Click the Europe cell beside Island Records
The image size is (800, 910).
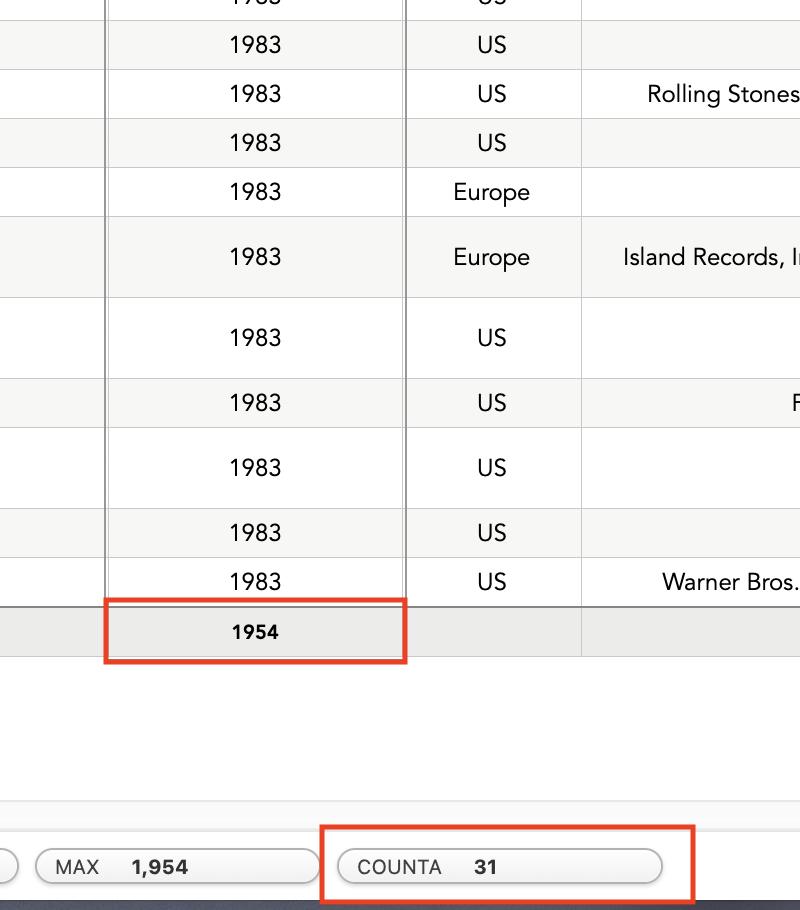point(492,257)
